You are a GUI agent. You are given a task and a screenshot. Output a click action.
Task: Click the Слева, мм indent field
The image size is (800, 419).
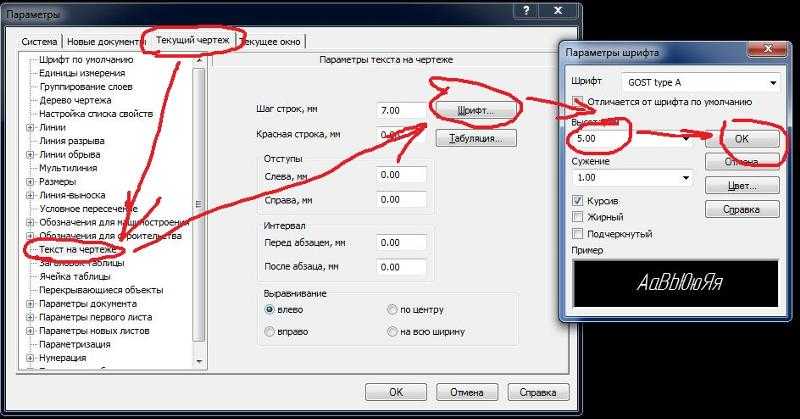tap(401, 175)
